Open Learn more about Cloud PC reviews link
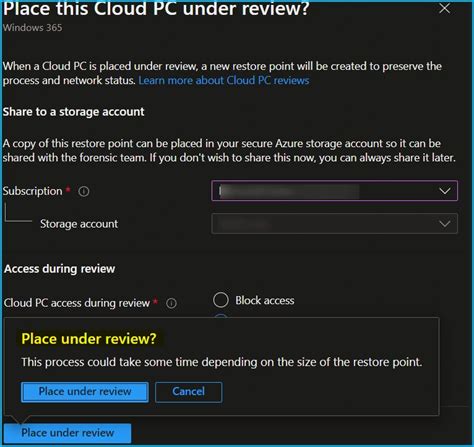 point(224,80)
